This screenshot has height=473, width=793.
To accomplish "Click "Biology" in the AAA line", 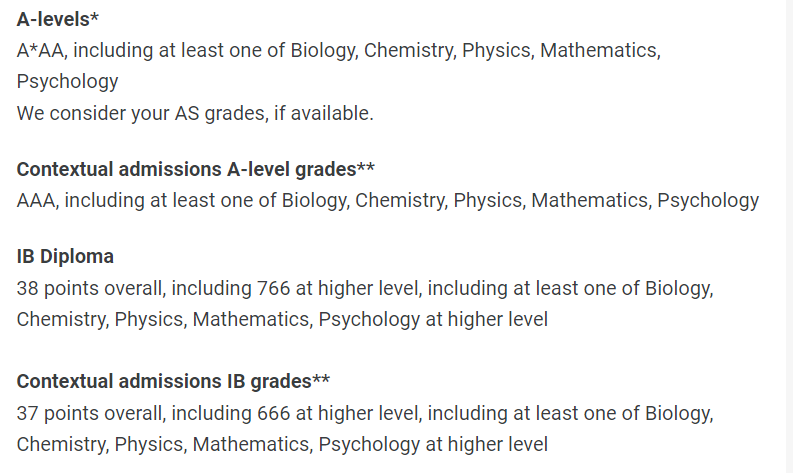I will click(312, 200).
